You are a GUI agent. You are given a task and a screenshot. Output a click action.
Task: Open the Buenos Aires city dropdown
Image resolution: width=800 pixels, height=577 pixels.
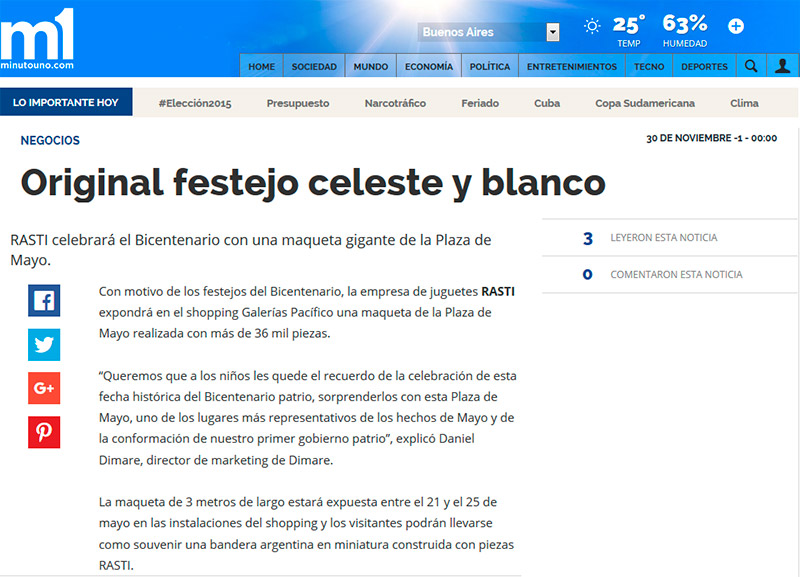tap(488, 32)
